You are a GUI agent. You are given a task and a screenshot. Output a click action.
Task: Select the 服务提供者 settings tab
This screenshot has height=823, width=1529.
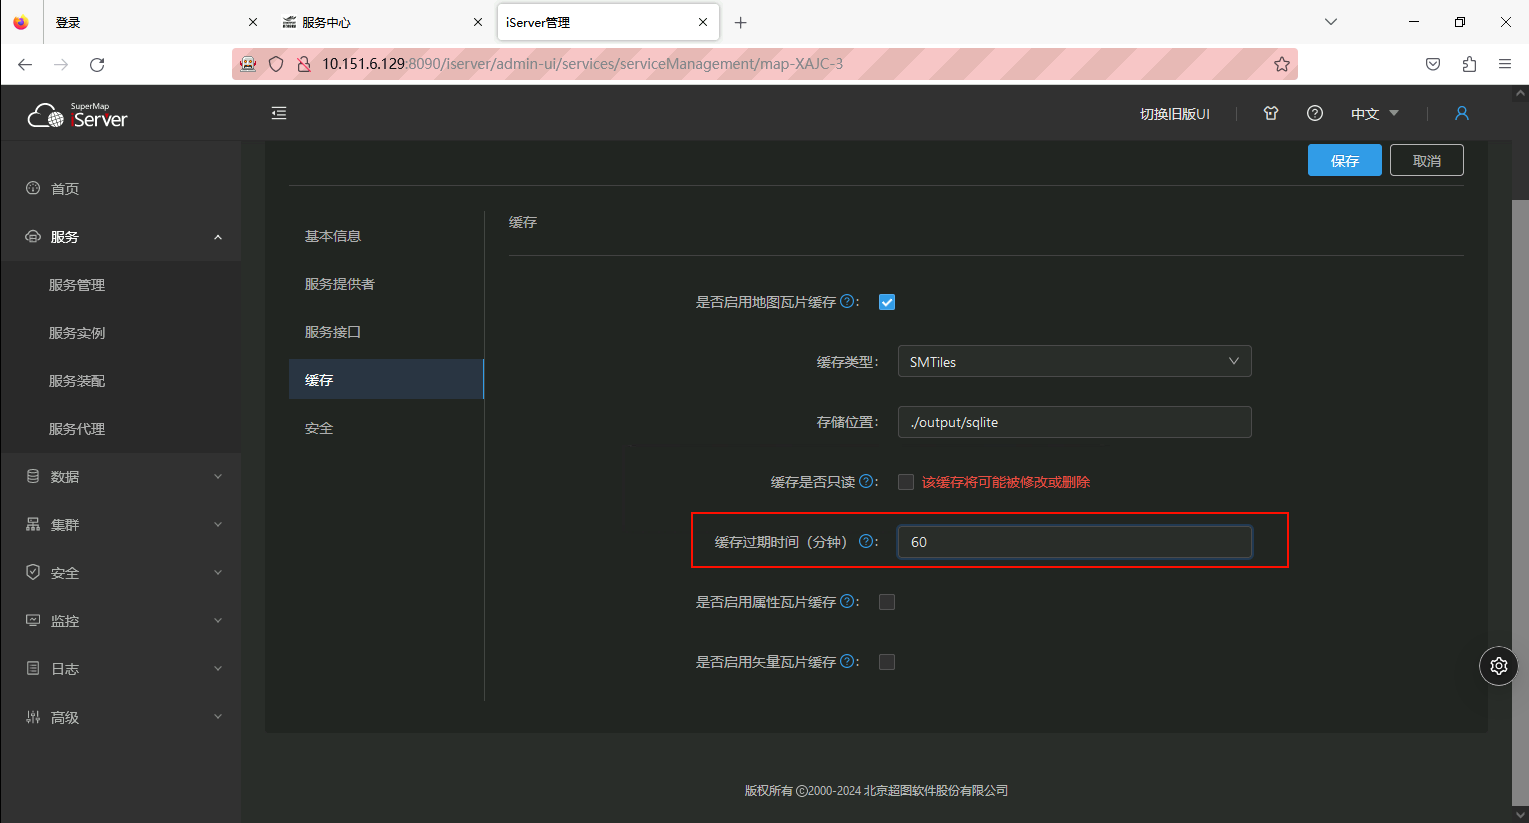[x=386, y=284]
